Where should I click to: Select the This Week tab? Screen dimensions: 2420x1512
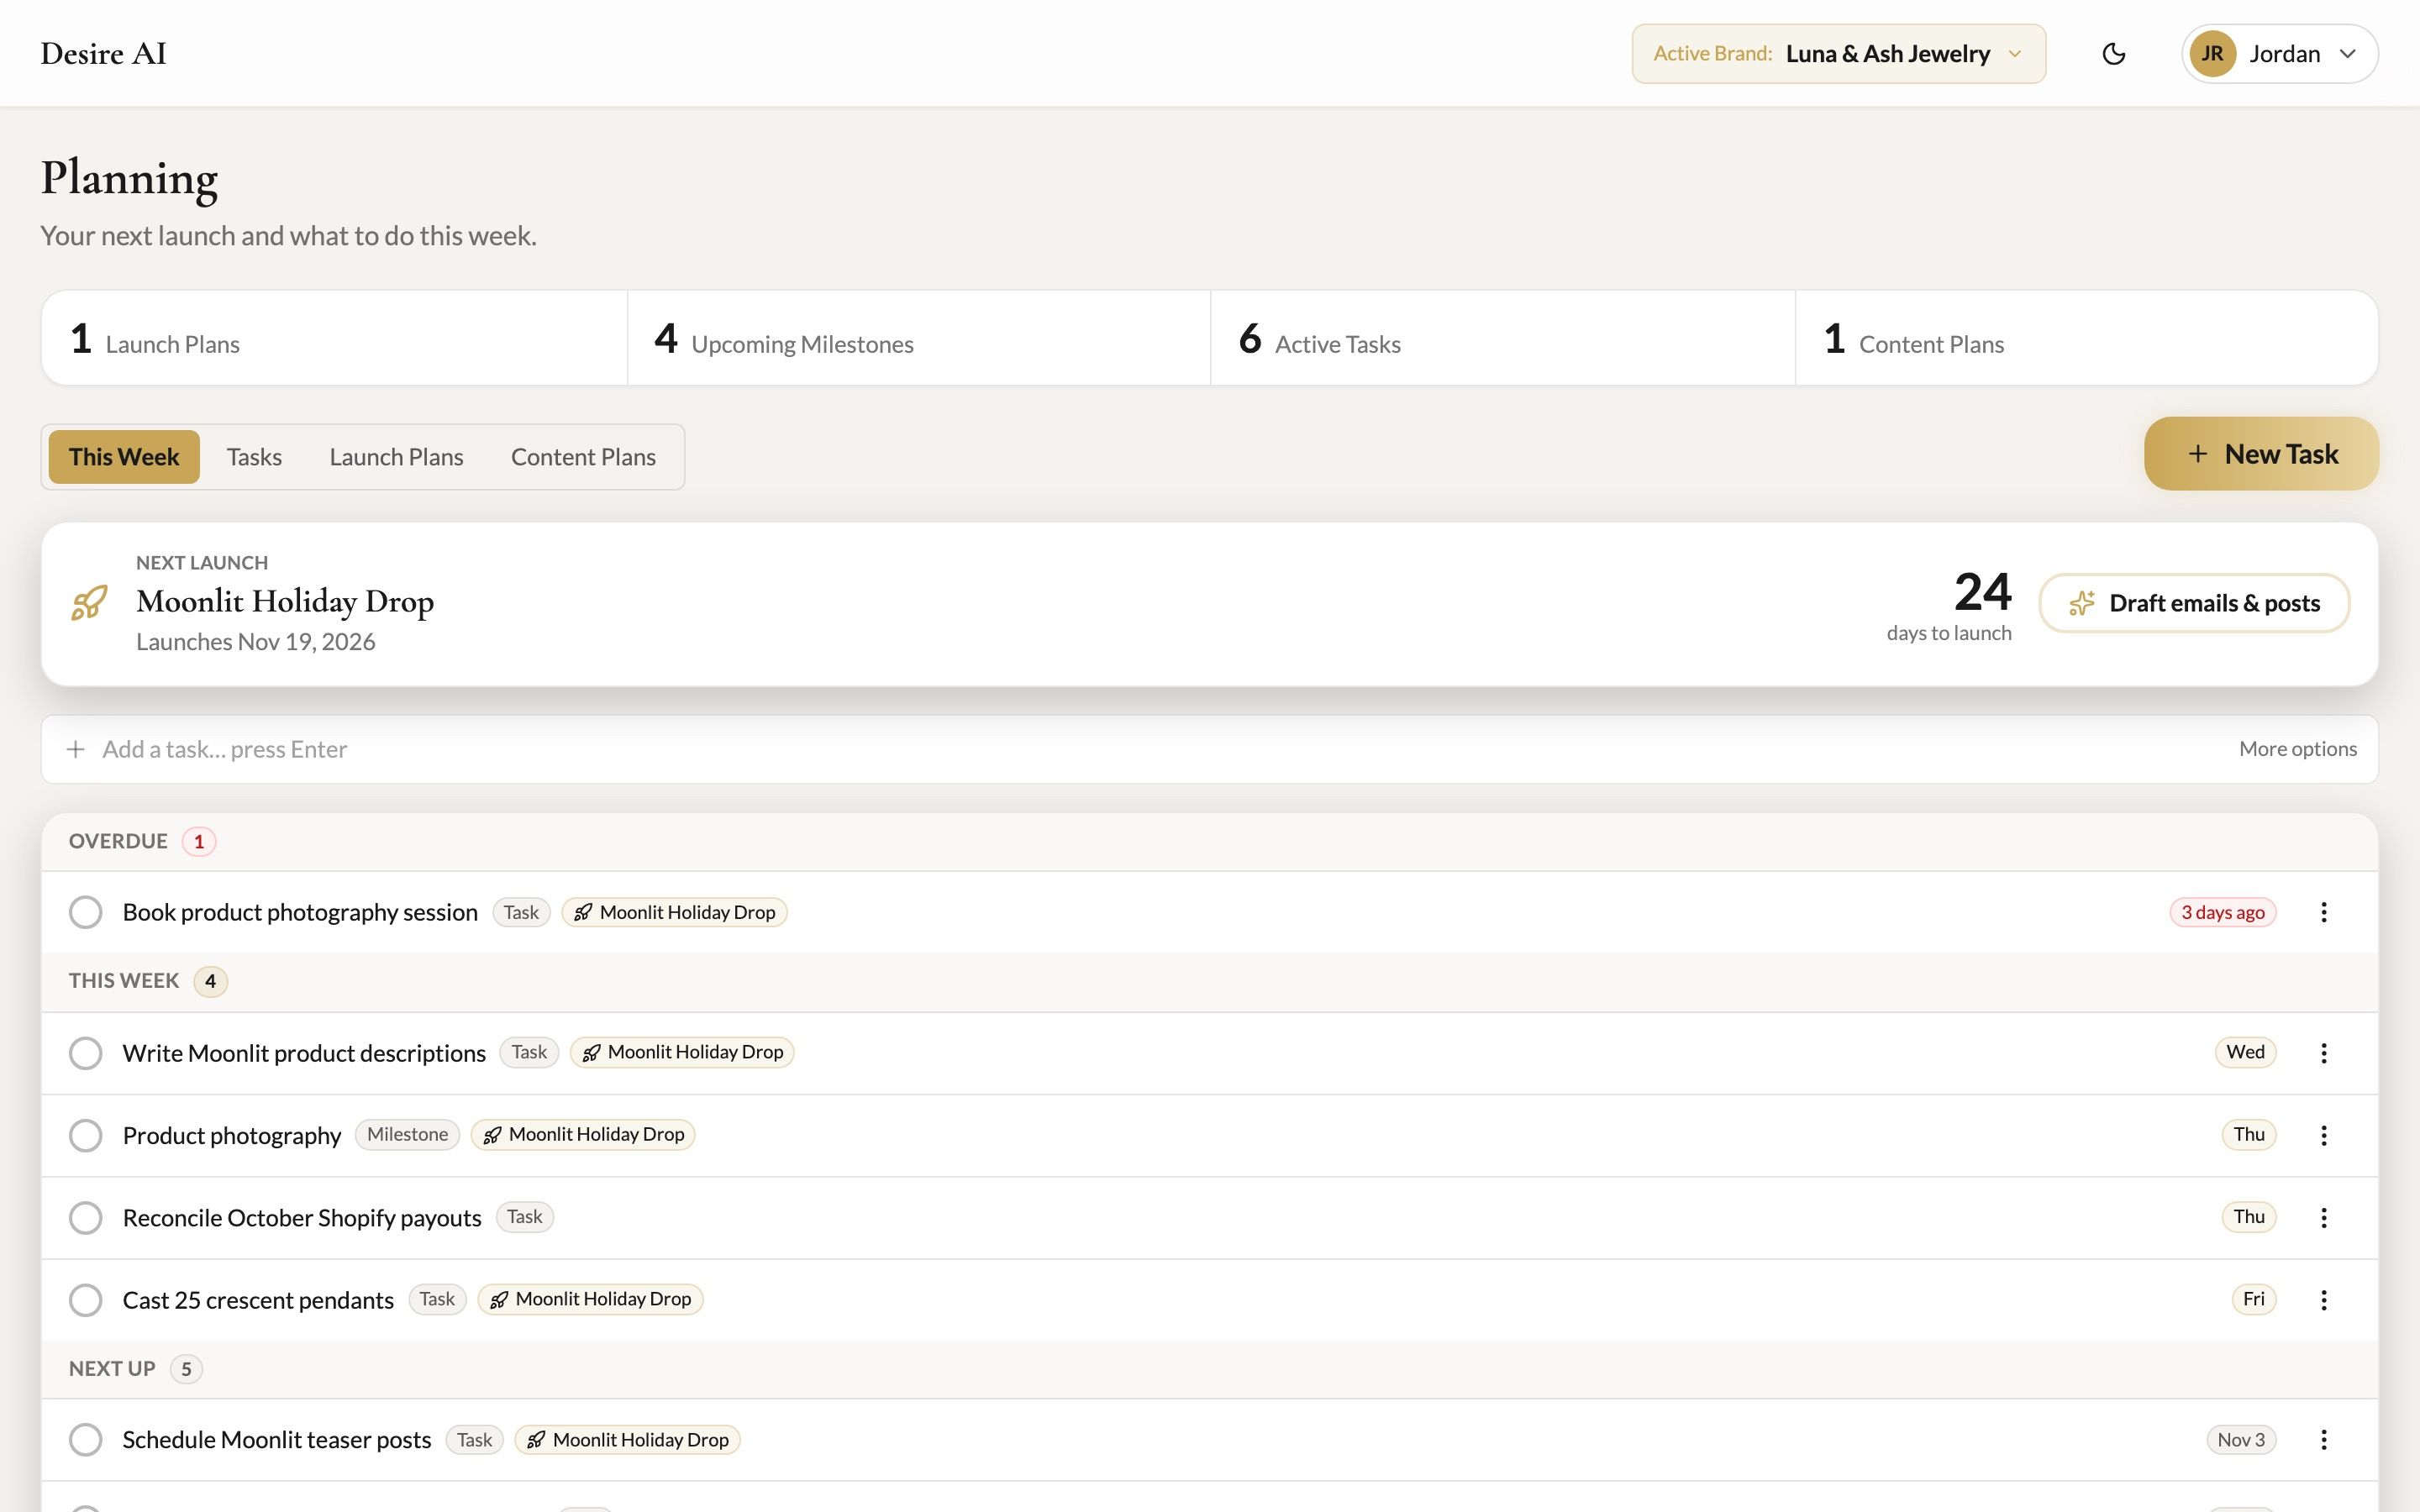coord(124,457)
